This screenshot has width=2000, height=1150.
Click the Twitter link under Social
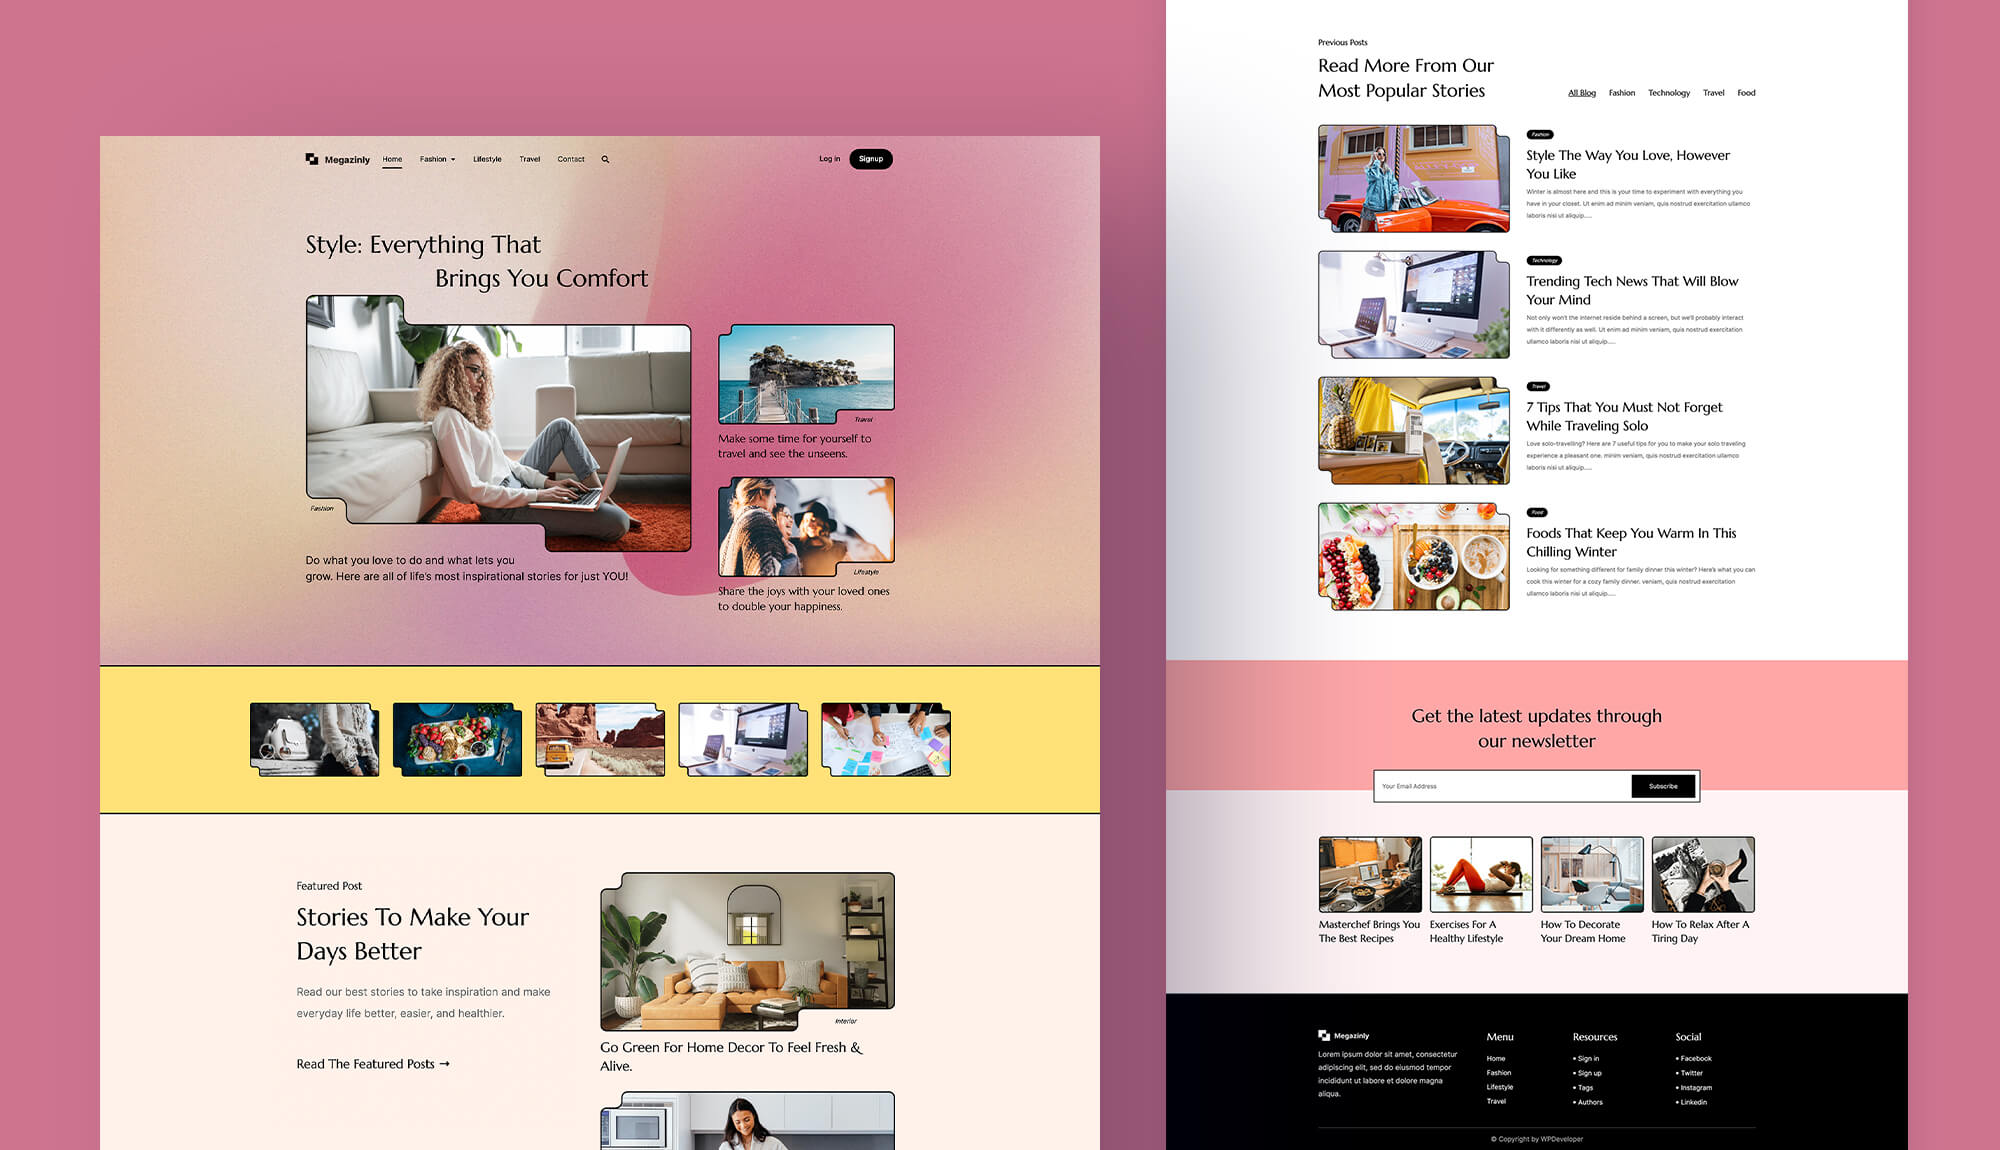(1690, 1073)
